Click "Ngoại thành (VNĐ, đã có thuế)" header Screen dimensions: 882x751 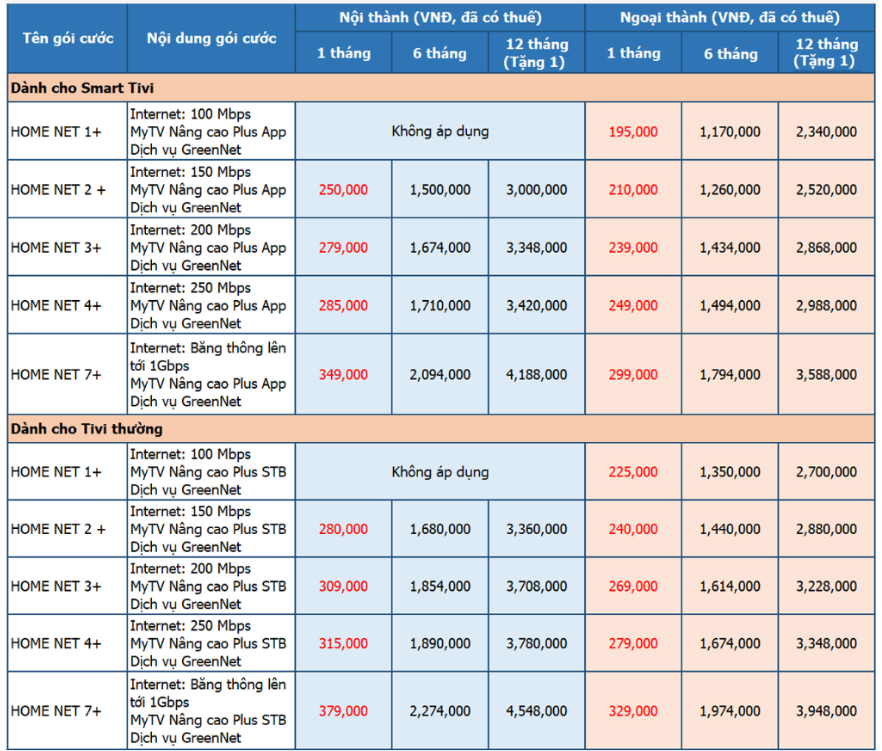[x=730, y=17]
